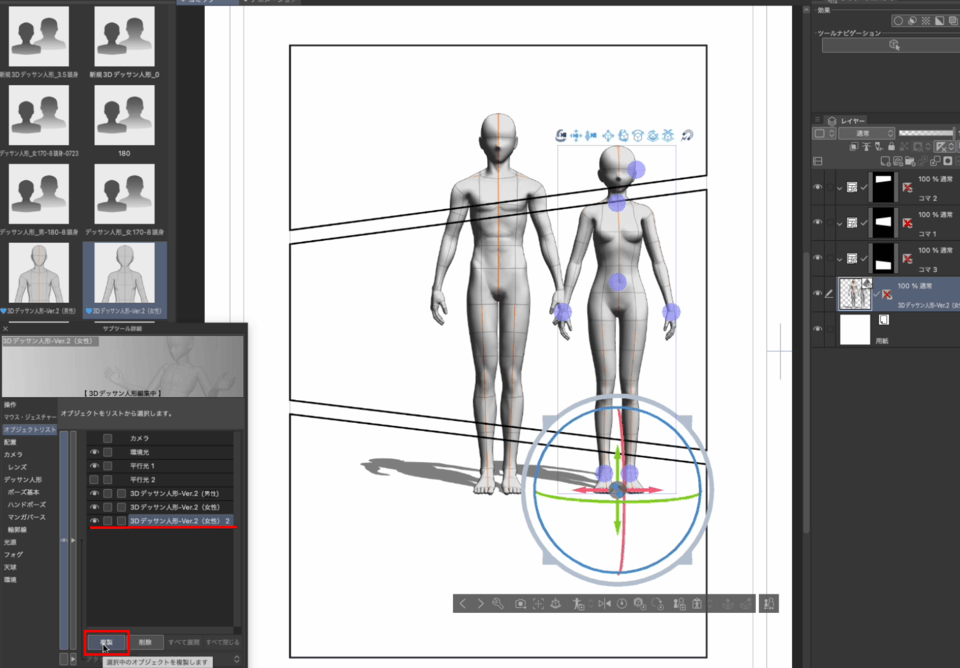Click the camera rotate icon above female figure

[x=560, y=136]
